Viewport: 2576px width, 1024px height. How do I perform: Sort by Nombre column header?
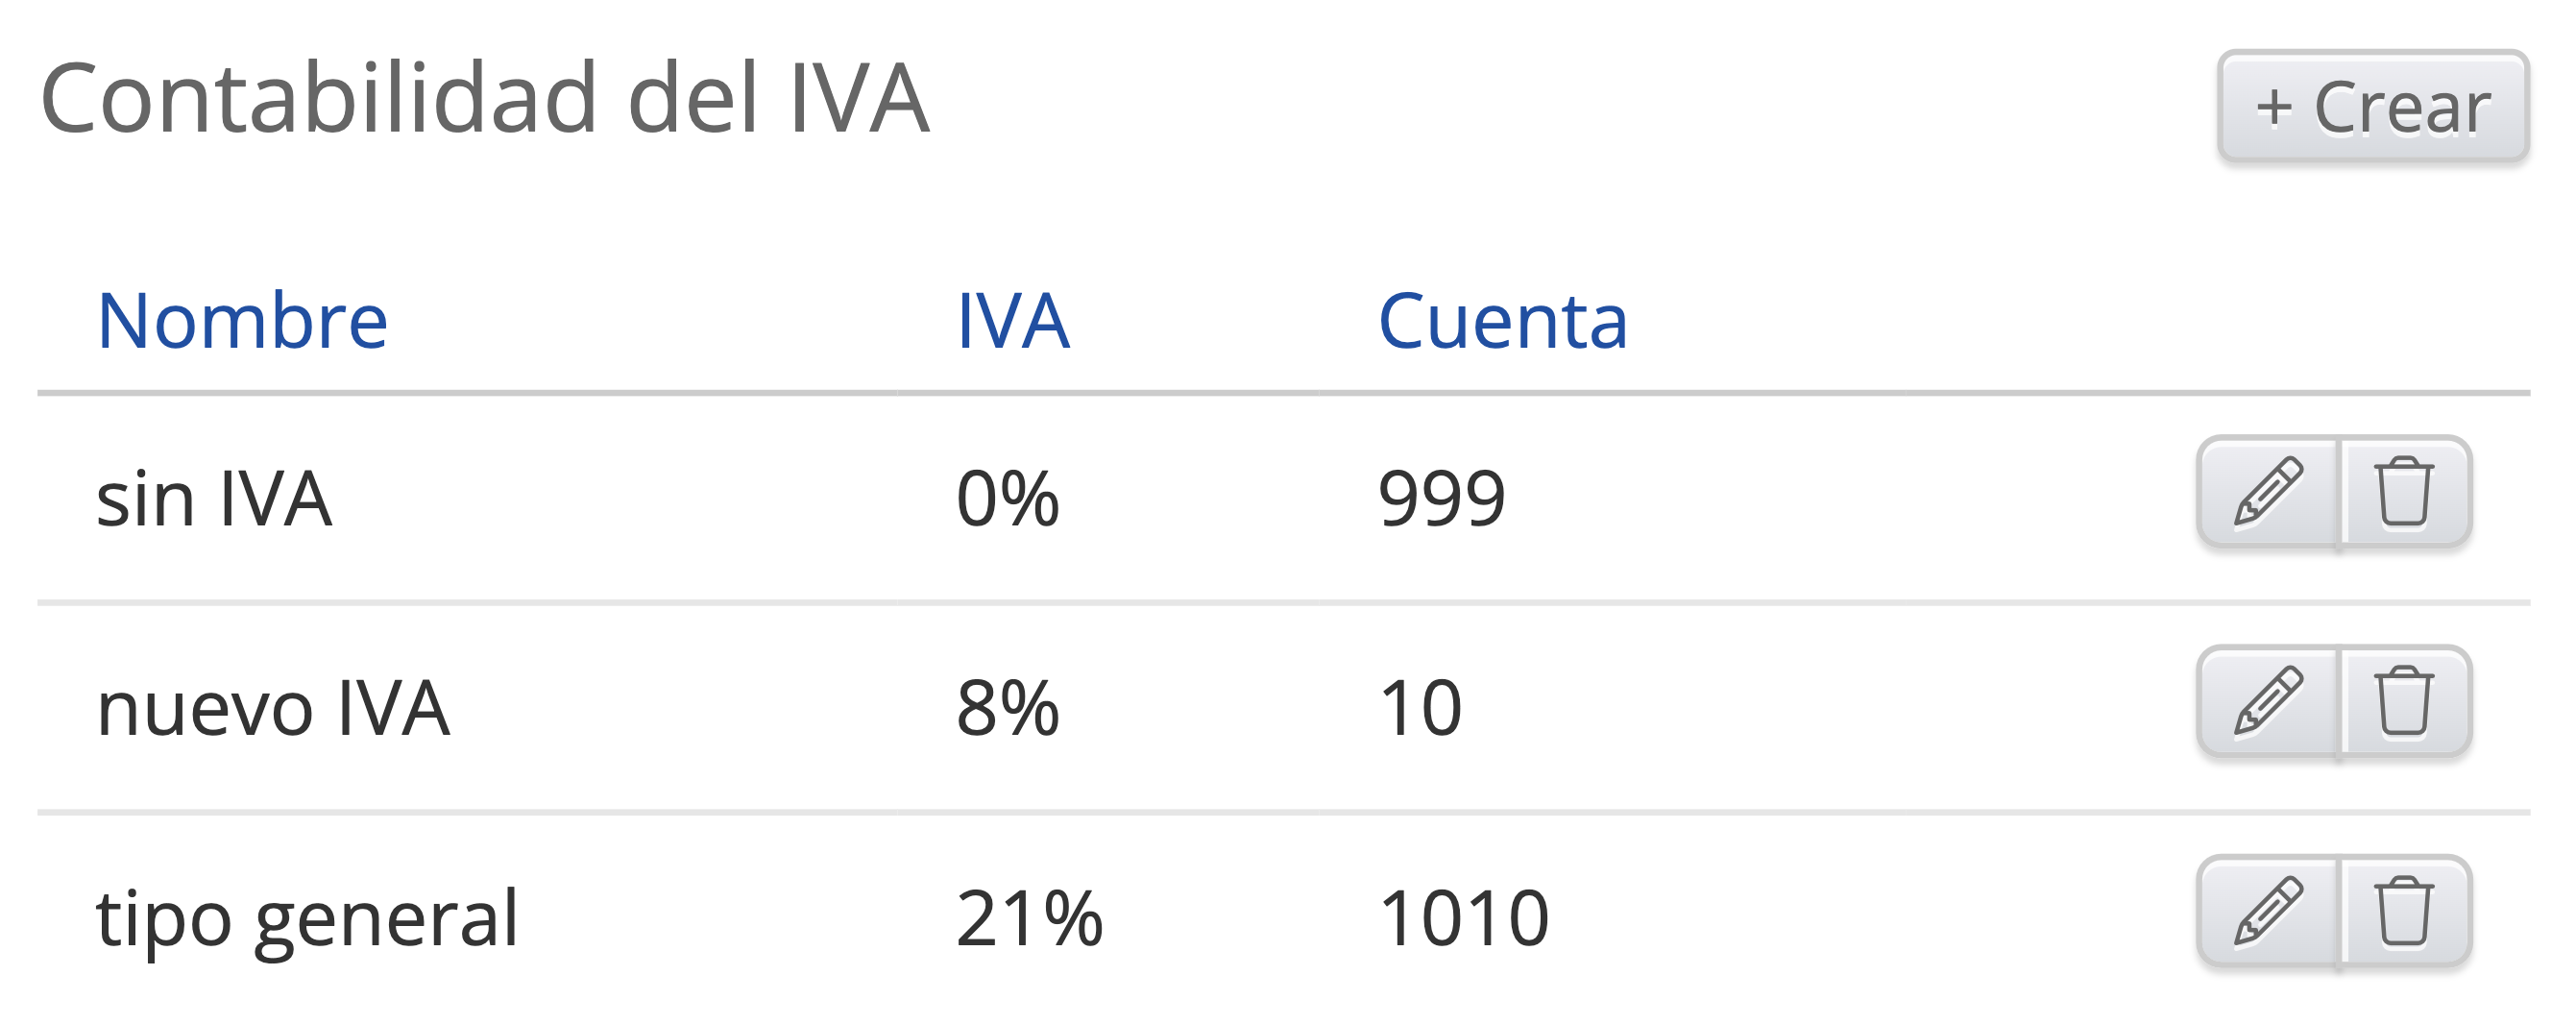242,321
